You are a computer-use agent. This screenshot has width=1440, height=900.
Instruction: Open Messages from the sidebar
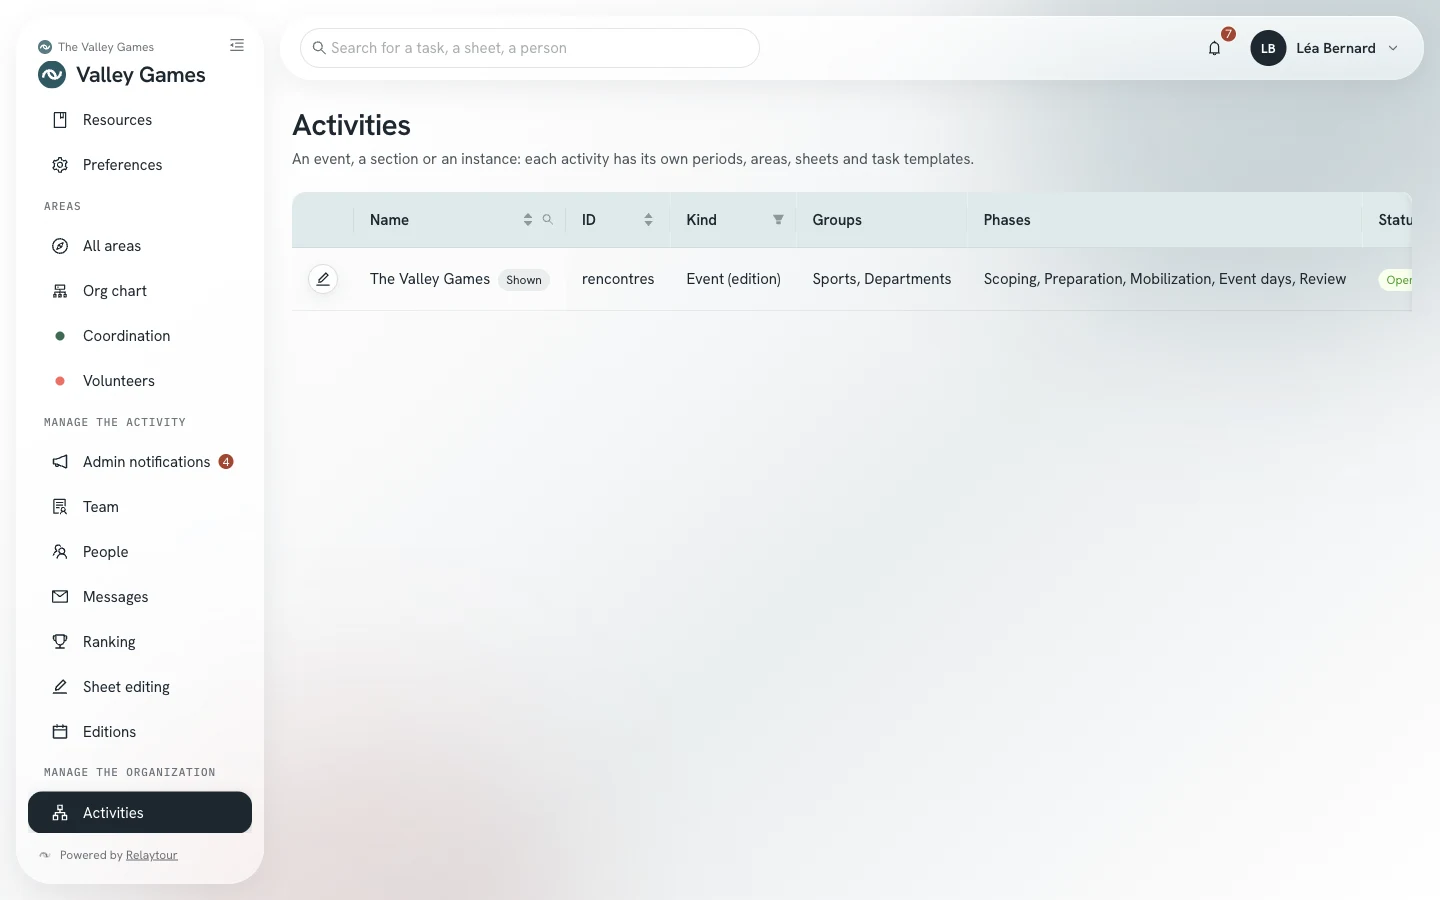pos(140,597)
